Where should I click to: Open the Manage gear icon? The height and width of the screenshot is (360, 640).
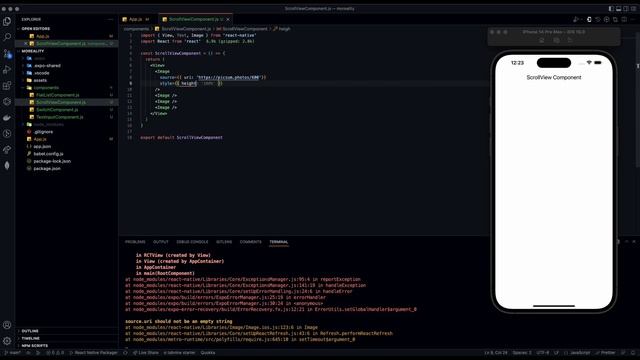(7, 341)
